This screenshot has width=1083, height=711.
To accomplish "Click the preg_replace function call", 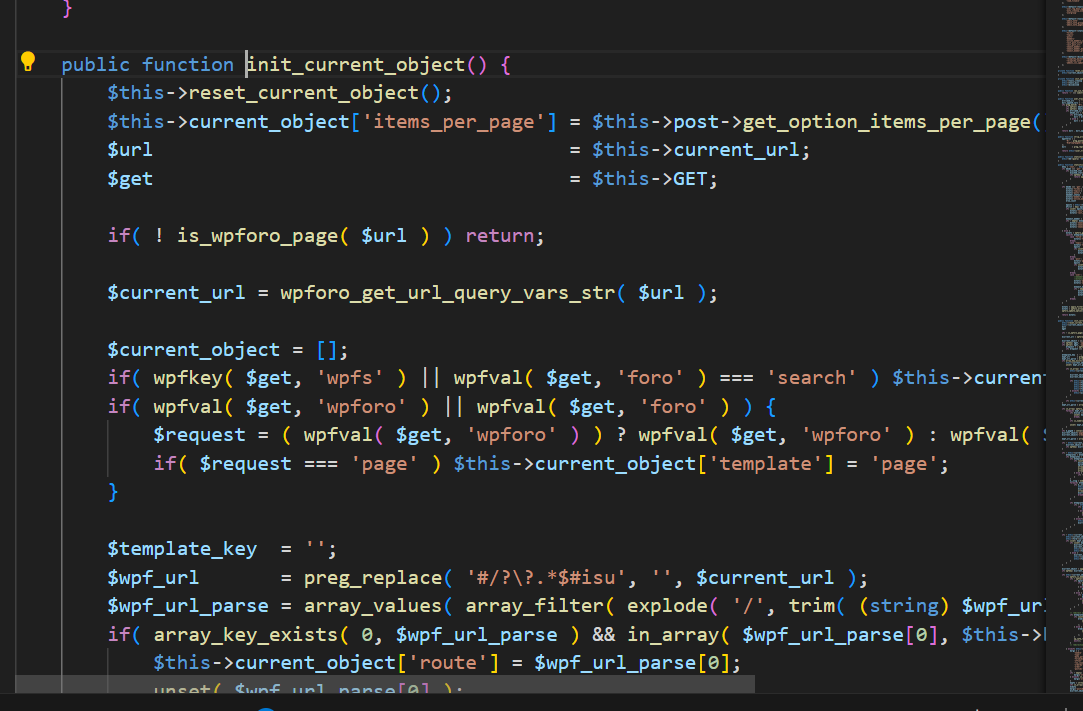I will click(x=373, y=578).
